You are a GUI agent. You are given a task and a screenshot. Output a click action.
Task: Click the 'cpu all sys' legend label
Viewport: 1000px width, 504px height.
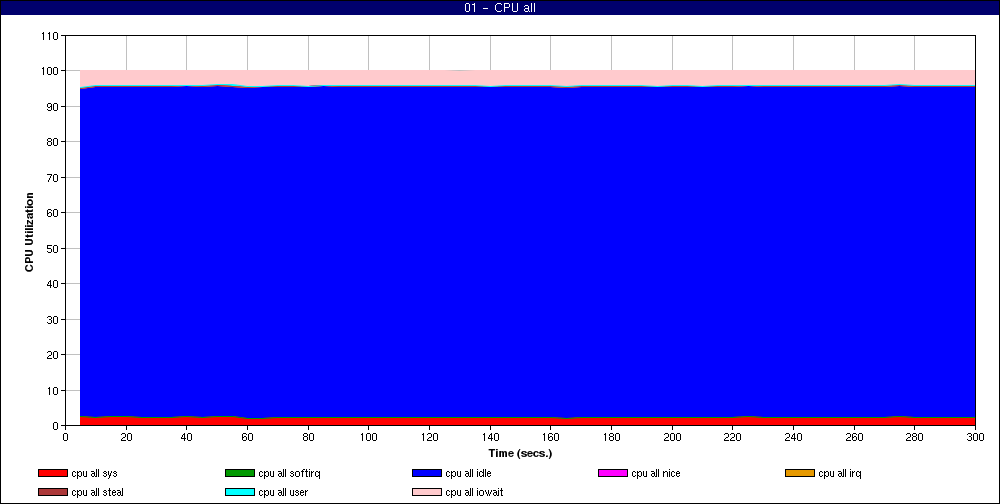point(94,473)
